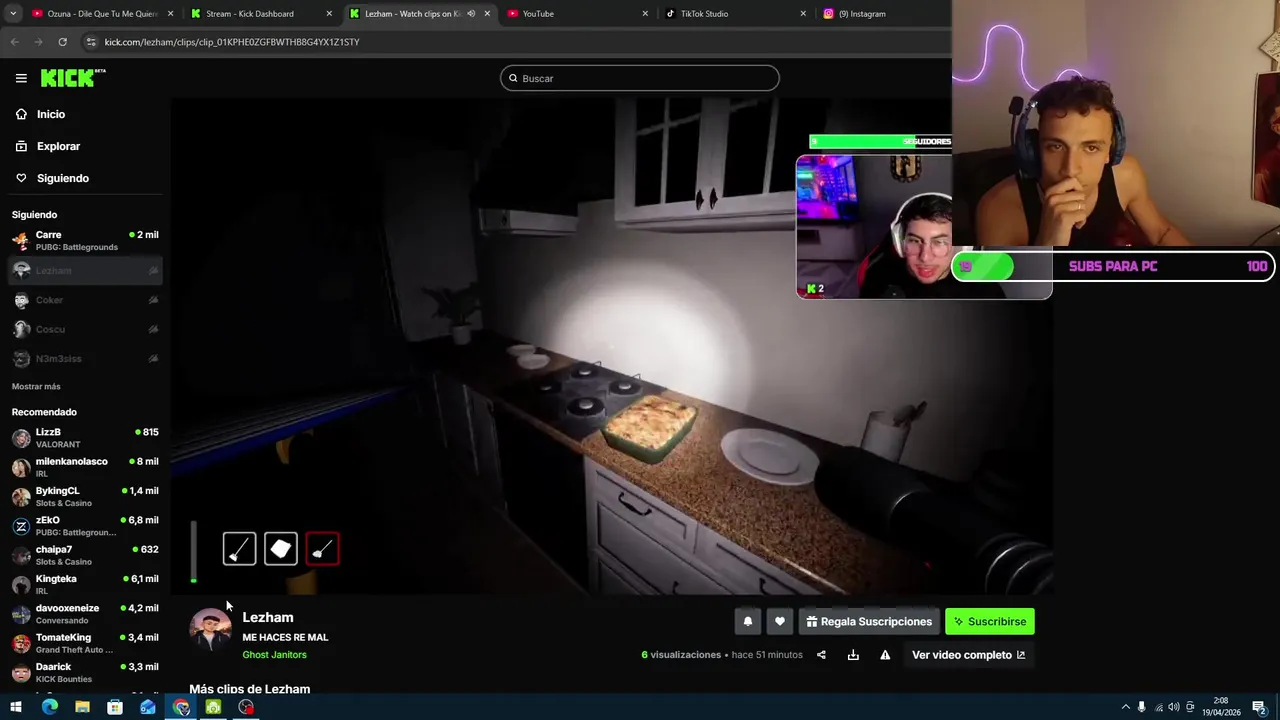Click the download clip icon
1280x720 pixels.
(853, 655)
